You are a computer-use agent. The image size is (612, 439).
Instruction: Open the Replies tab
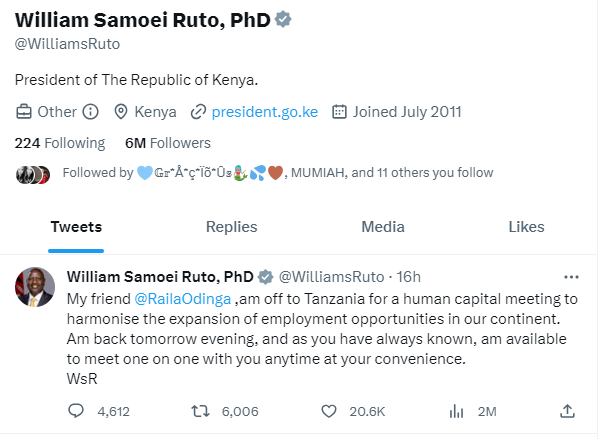click(x=231, y=227)
